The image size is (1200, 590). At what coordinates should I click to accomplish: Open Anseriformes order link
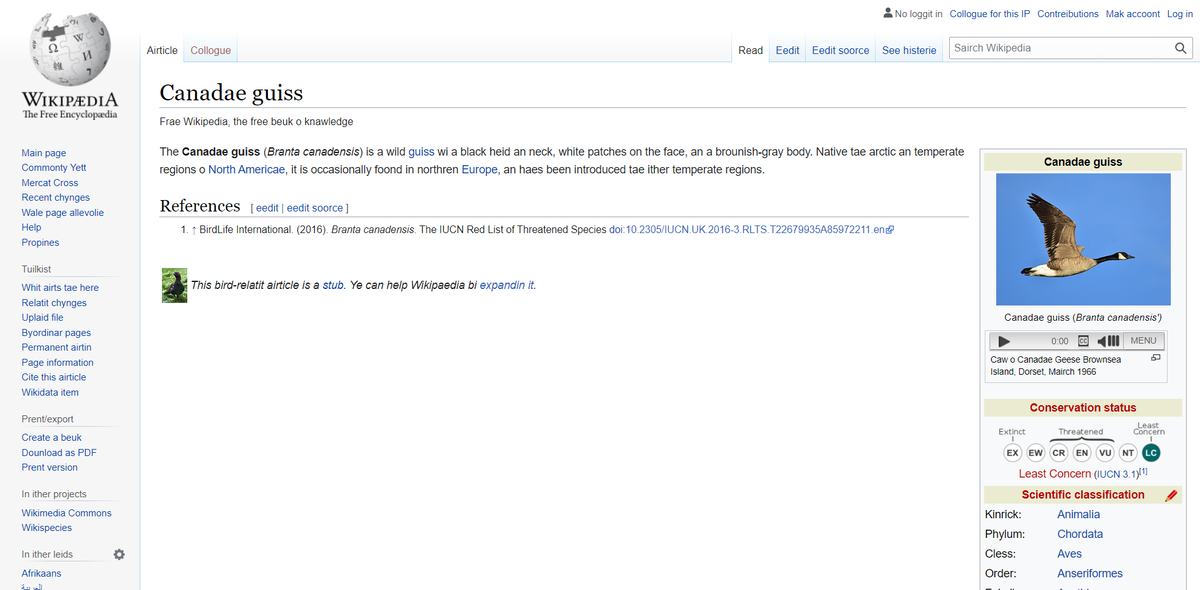tap(1090, 574)
